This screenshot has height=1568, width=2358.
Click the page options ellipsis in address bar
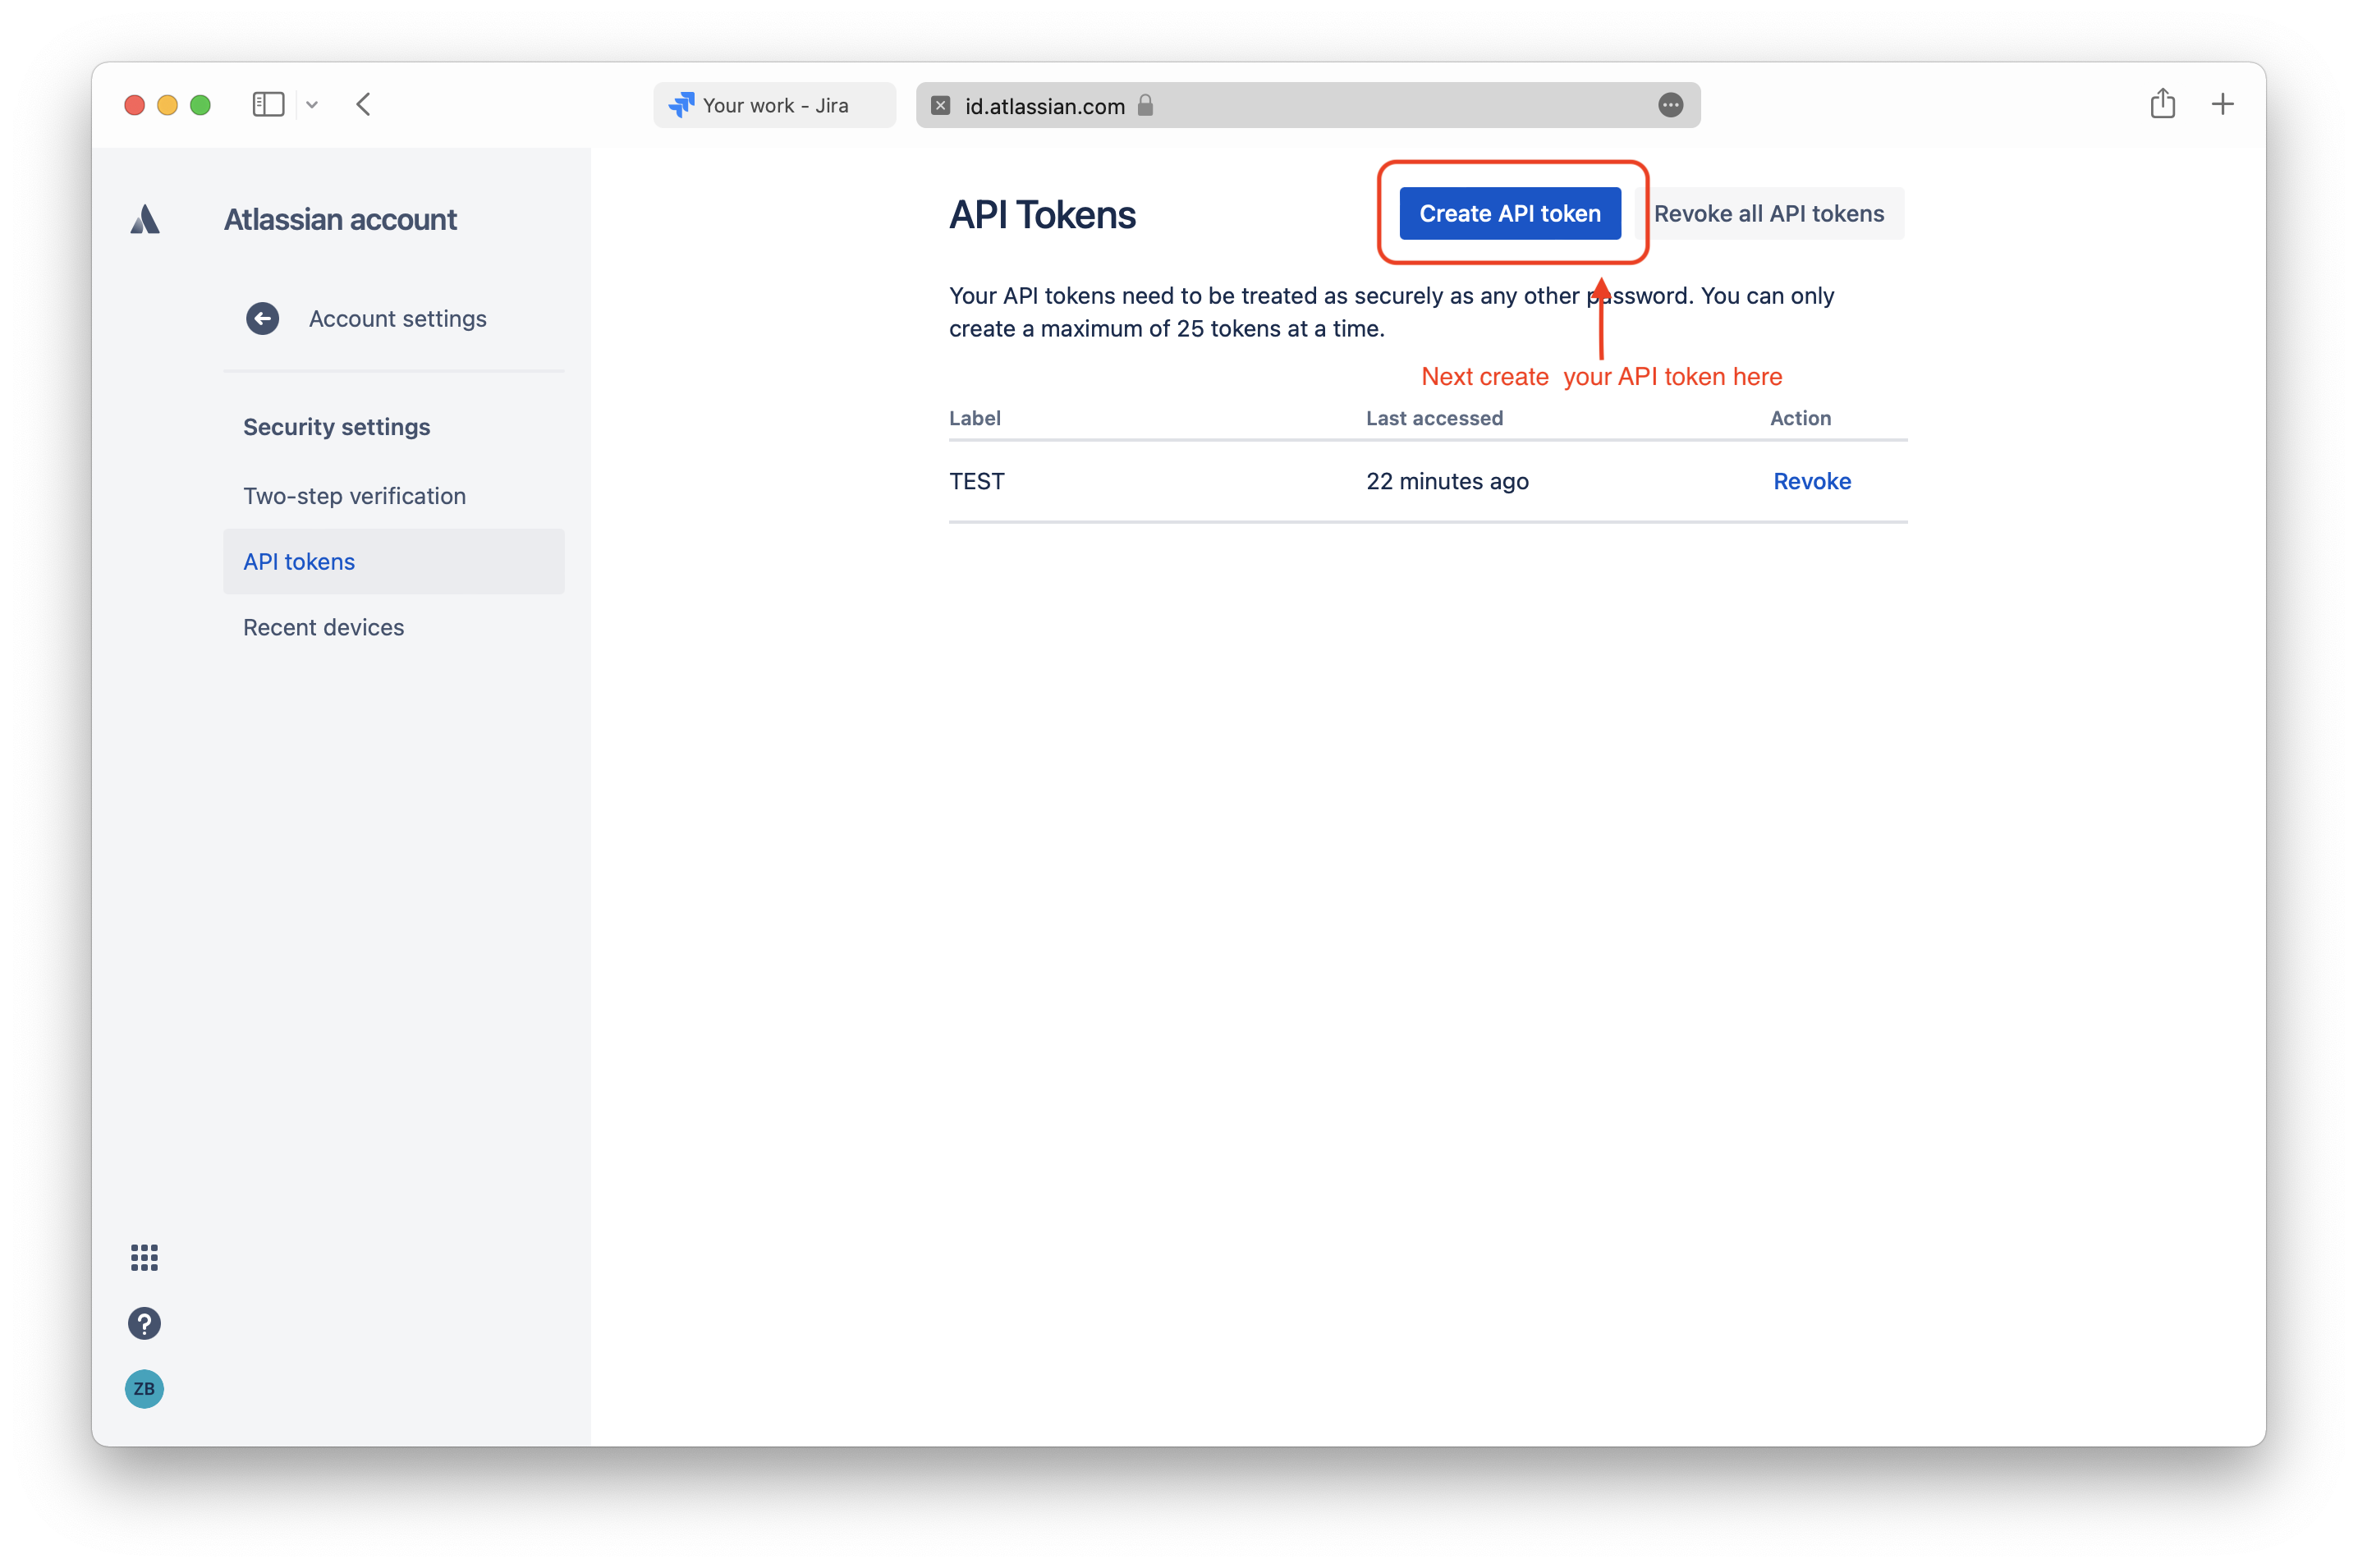pyautogui.click(x=1670, y=105)
